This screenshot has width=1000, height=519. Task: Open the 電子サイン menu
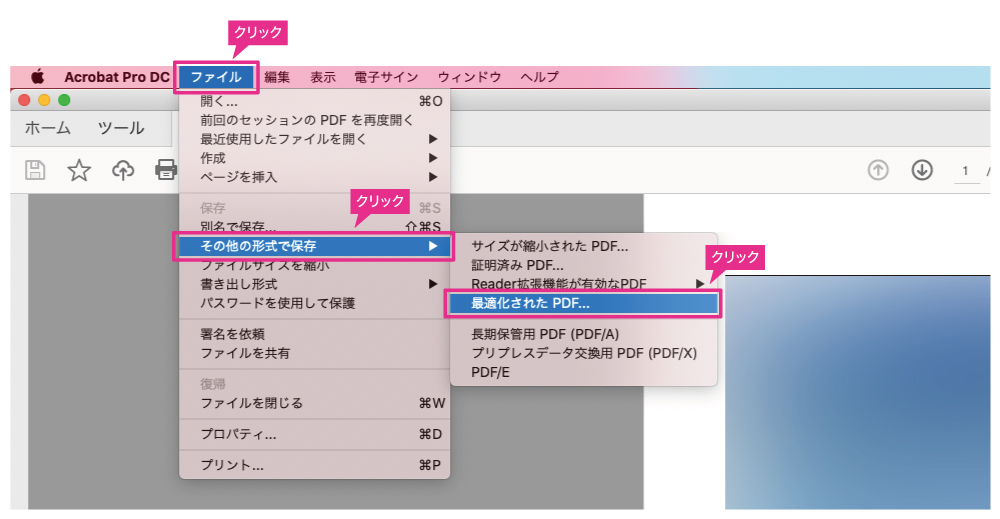point(386,77)
